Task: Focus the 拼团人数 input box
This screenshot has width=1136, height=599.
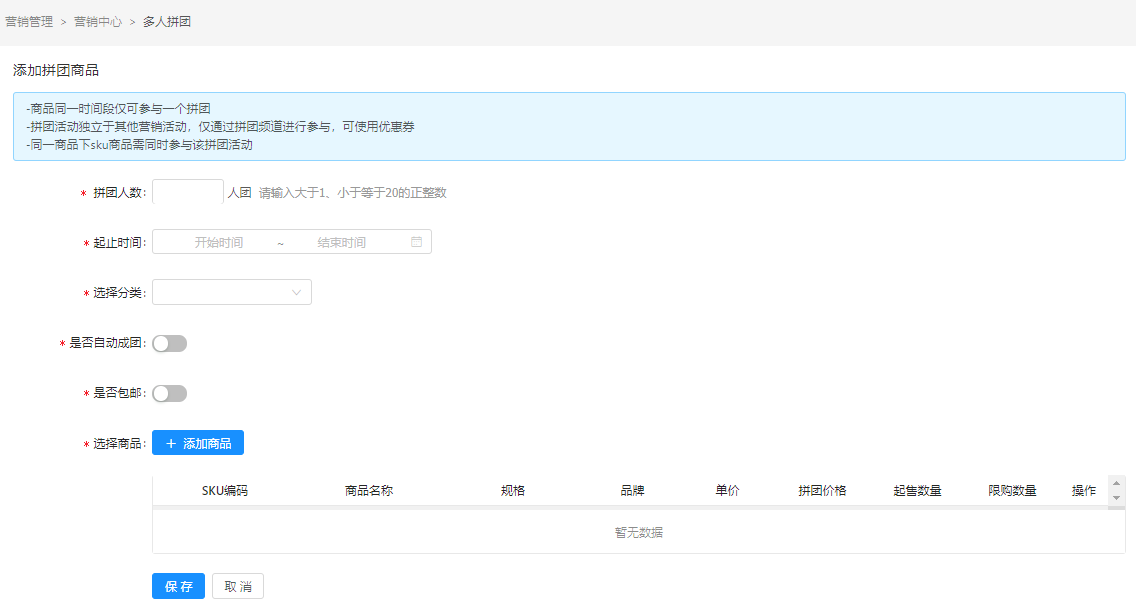Action: 188,192
